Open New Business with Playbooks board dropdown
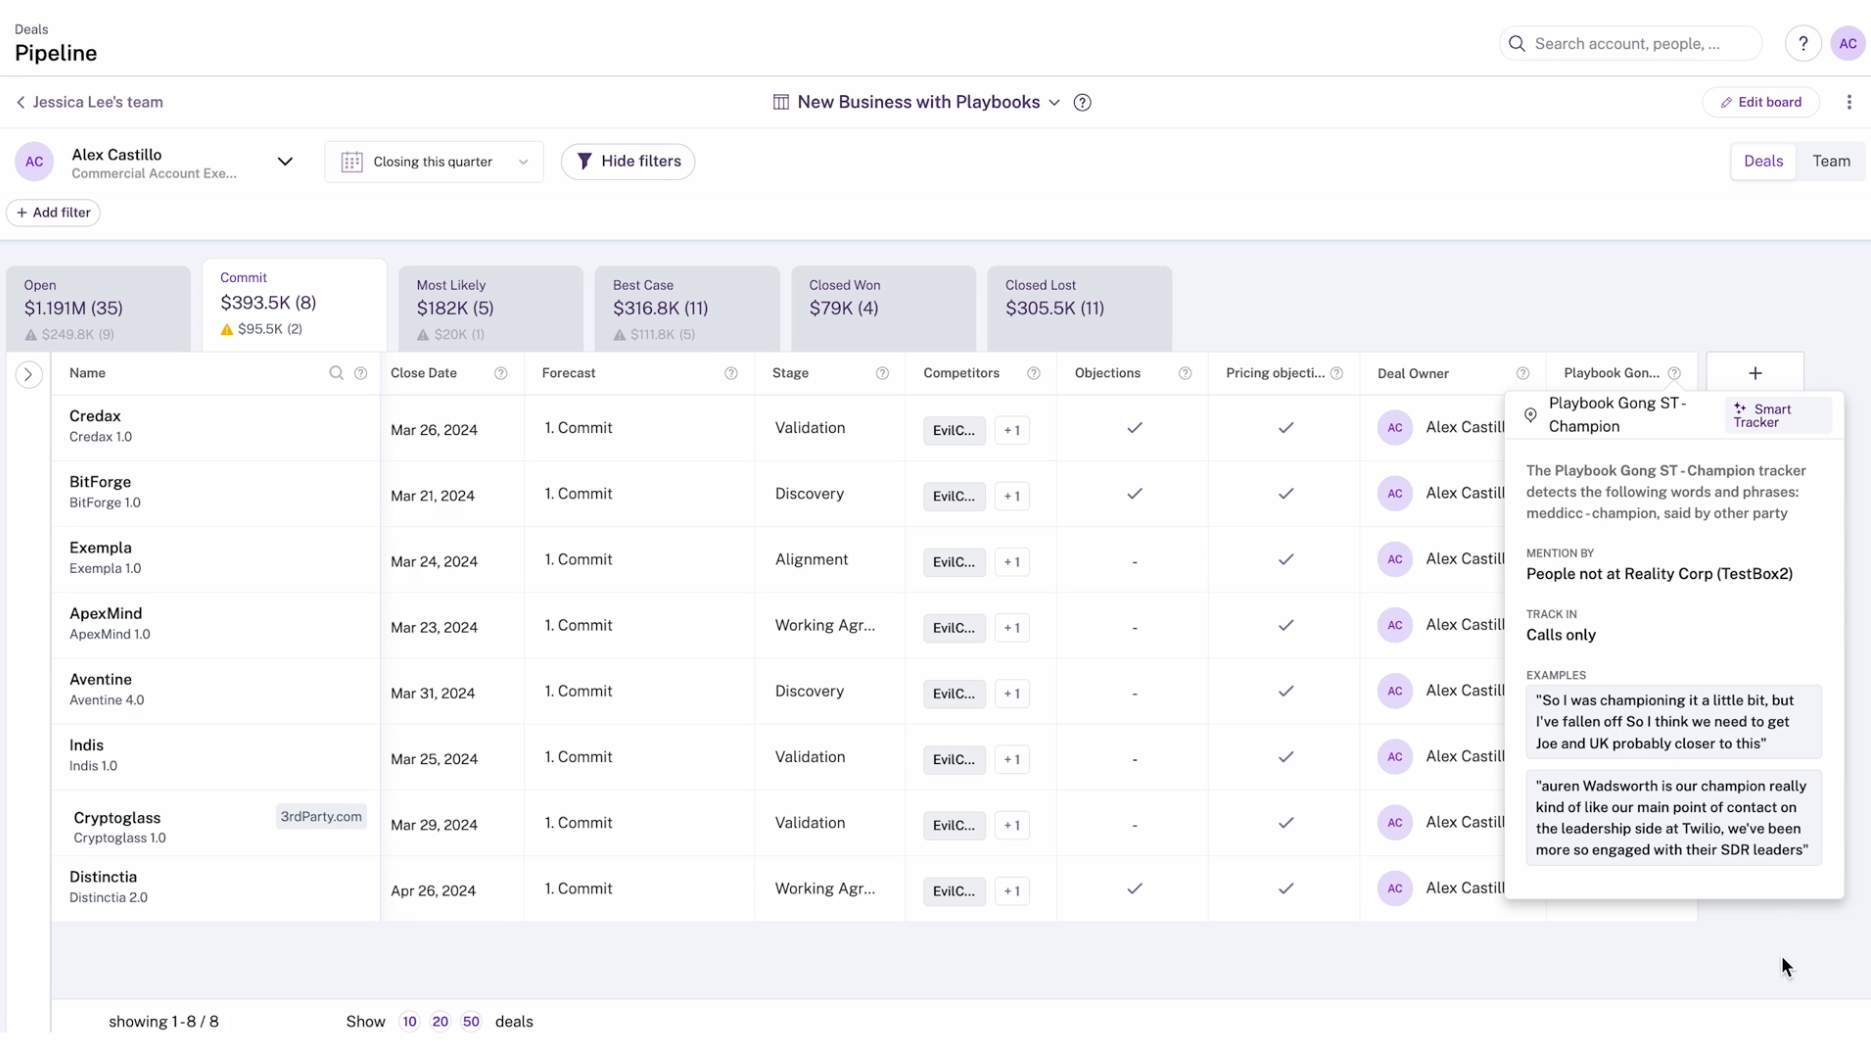Image resolution: width=1871 pixels, height=1056 pixels. [917, 102]
